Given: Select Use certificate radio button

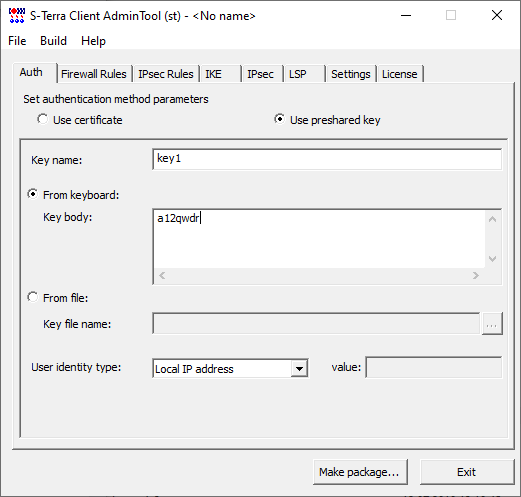Looking at the screenshot, I should tap(43, 119).
